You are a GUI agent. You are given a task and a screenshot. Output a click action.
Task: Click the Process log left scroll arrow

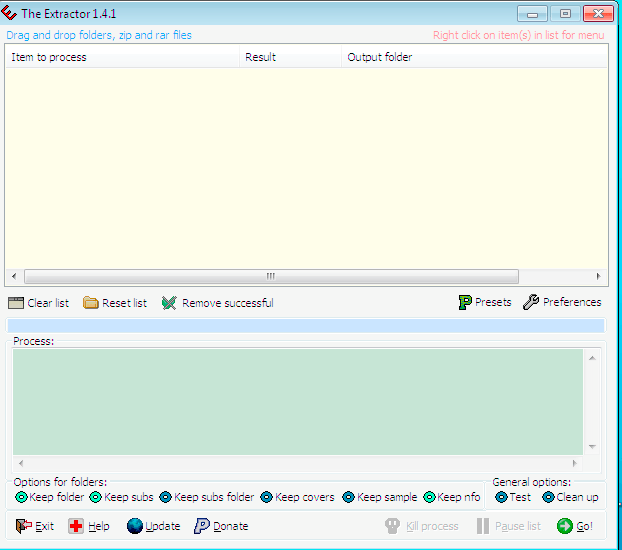(21, 463)
